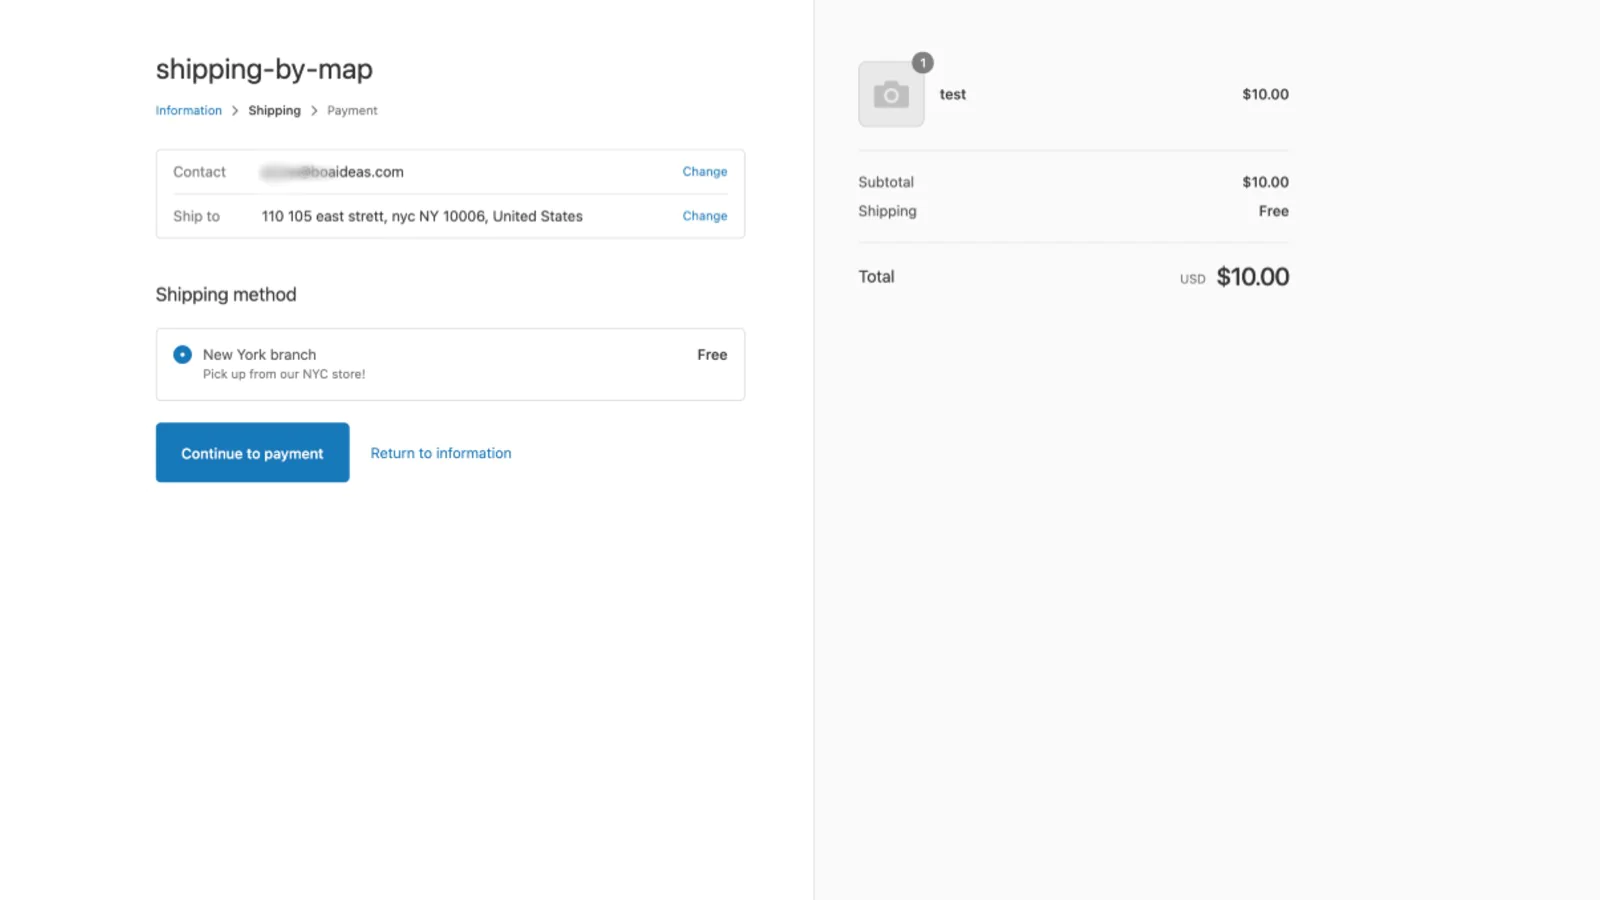The image size is (1600, 900).
Task: Click the USD total amount
Action: (1252, 277)
